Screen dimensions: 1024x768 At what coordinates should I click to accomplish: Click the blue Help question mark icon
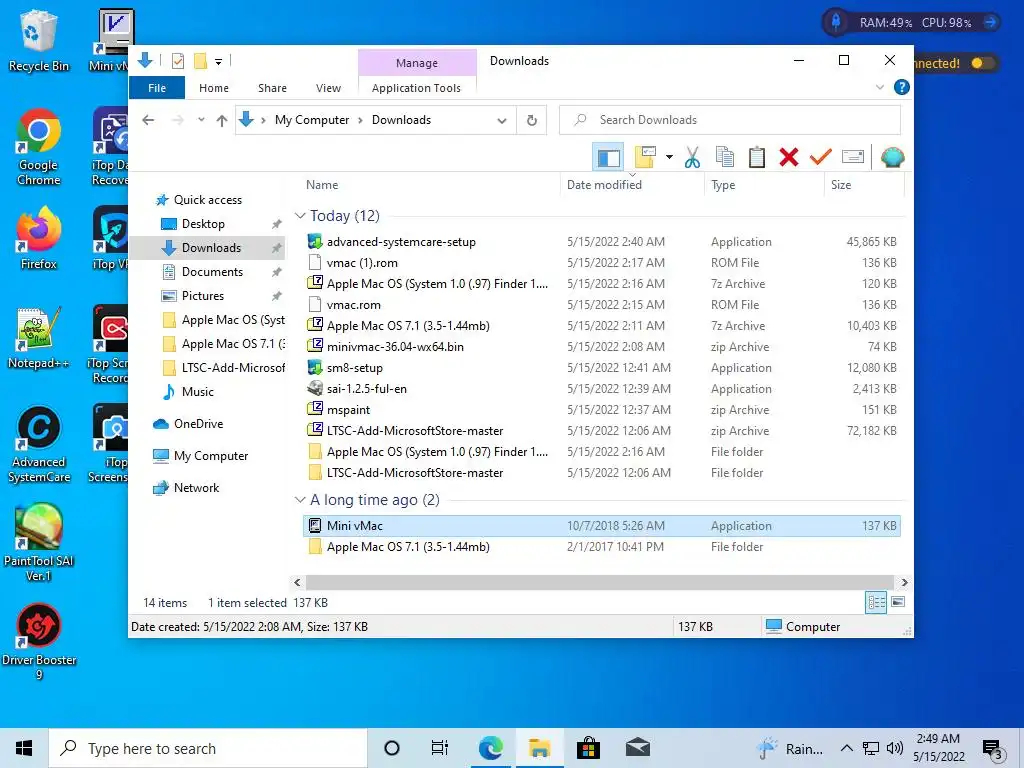click(901, 88)
